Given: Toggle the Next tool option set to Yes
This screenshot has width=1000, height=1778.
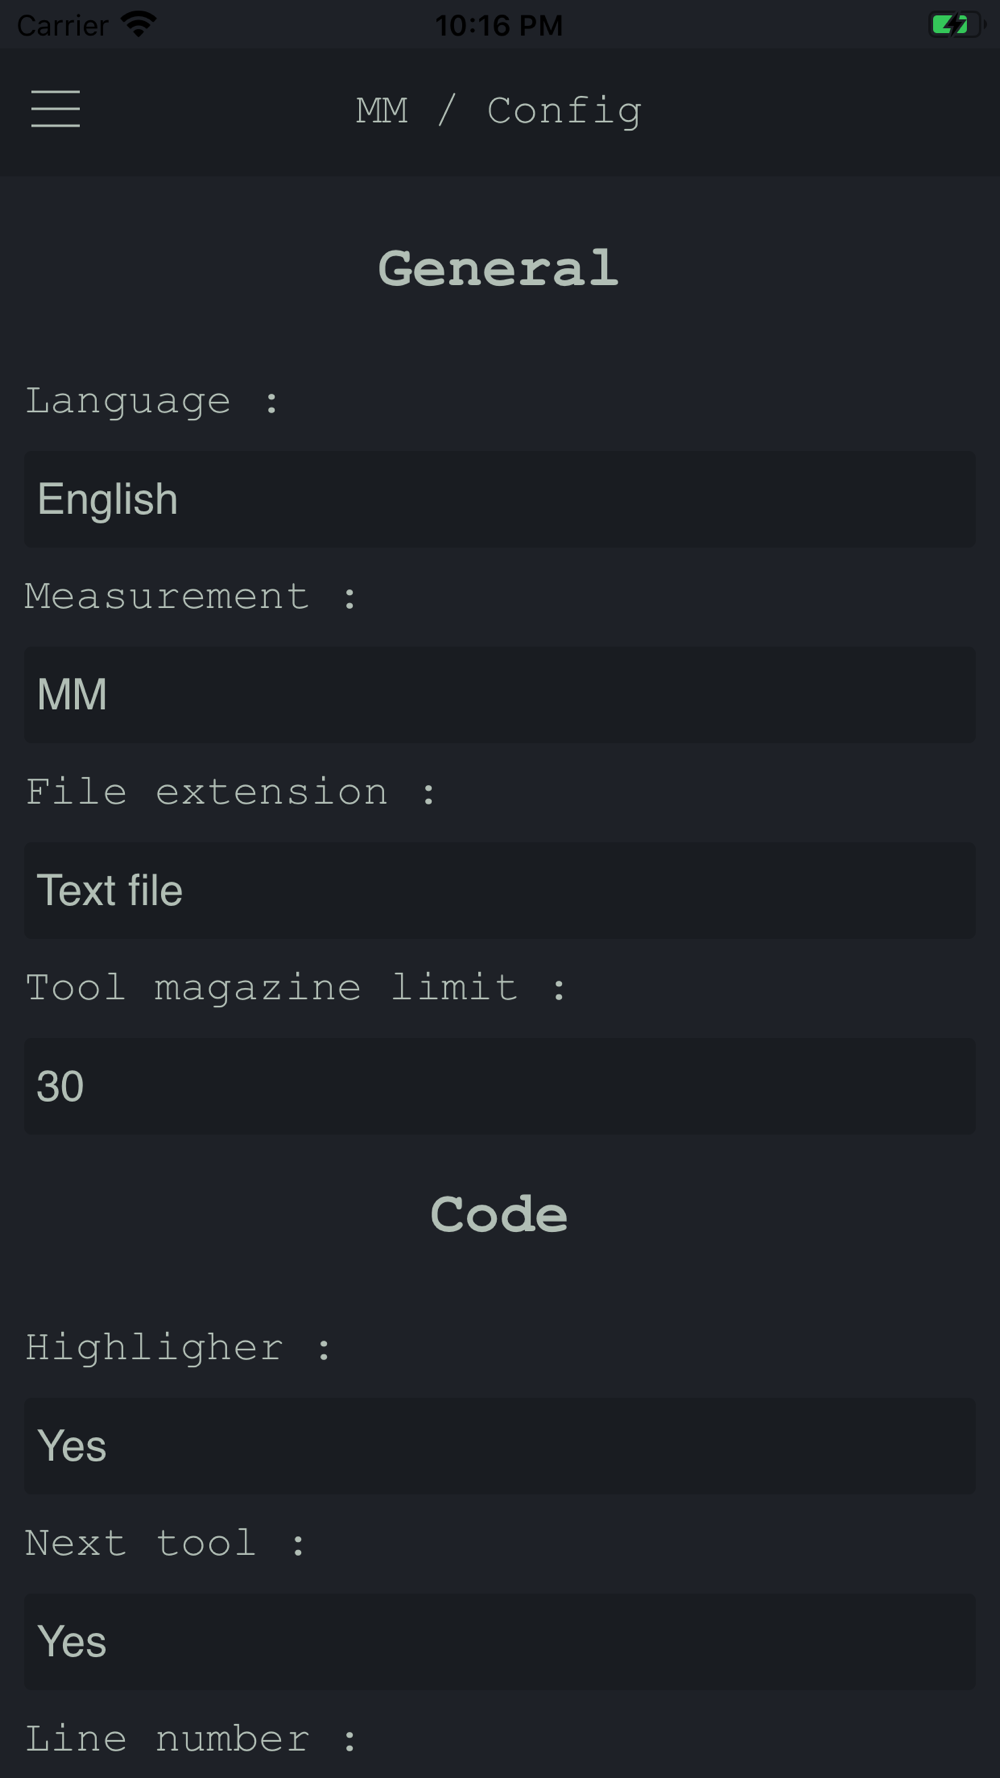Looking at the screenshot, I should pyautogui.click(x=500, y=1642).
